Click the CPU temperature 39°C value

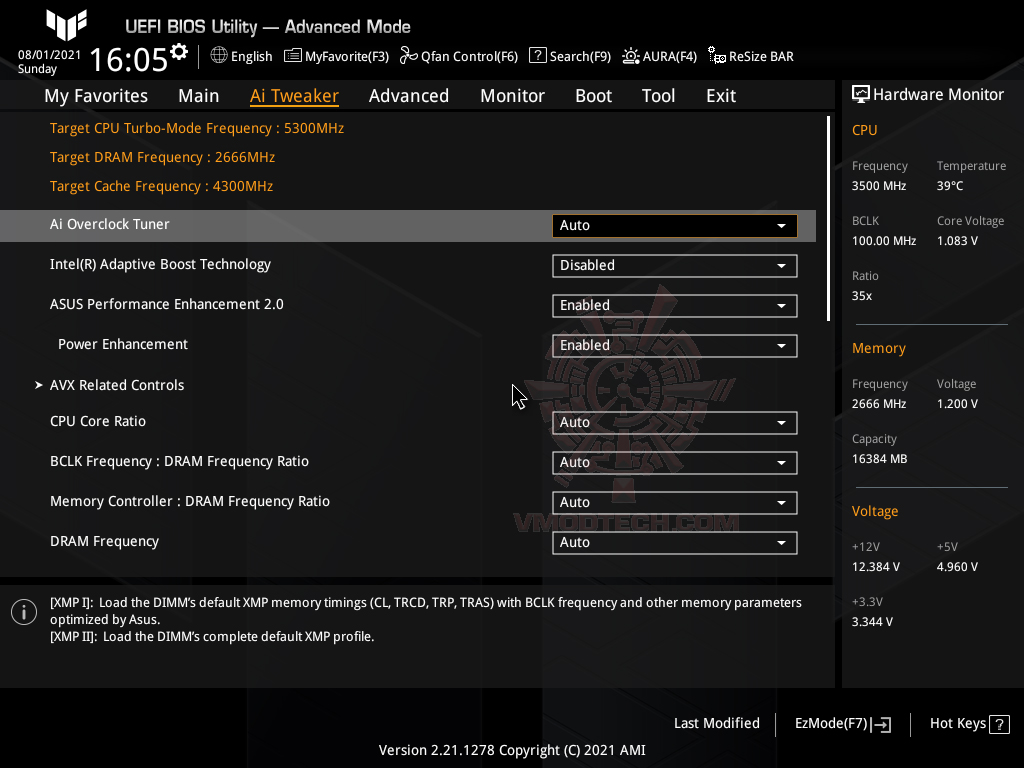950,186
